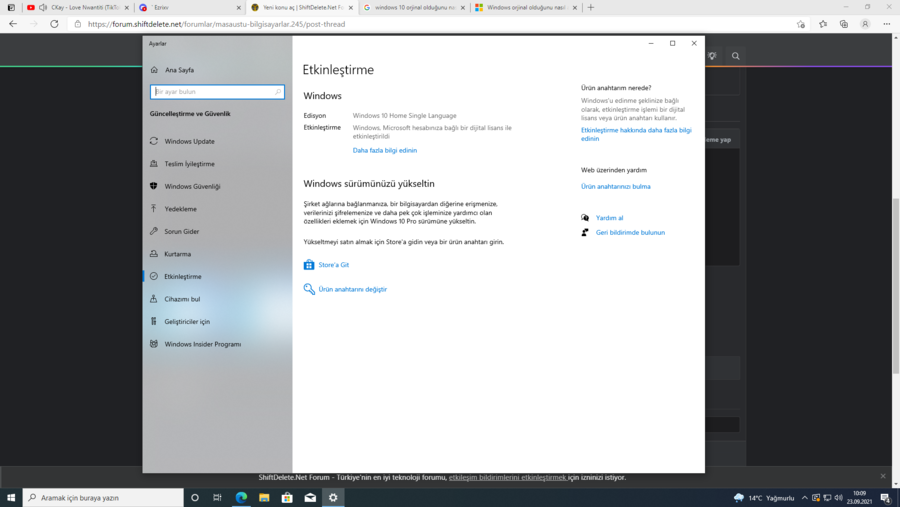900x507 pixels.
Task: Click the browser page vertical scrollbar
Action: click(896, 284)
